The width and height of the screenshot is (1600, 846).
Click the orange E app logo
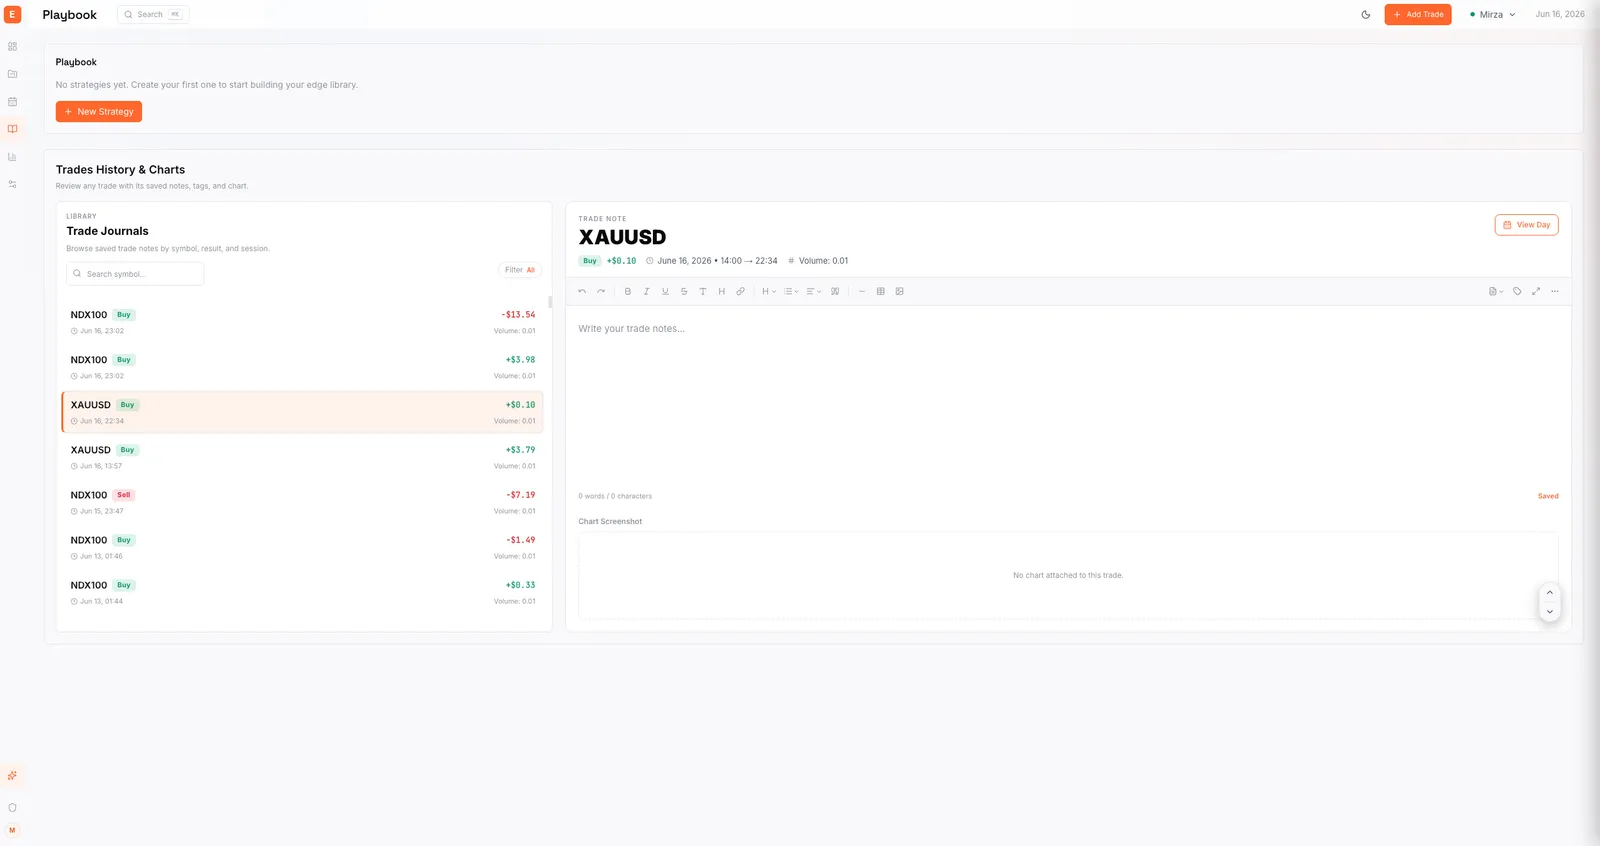point(13,15)
